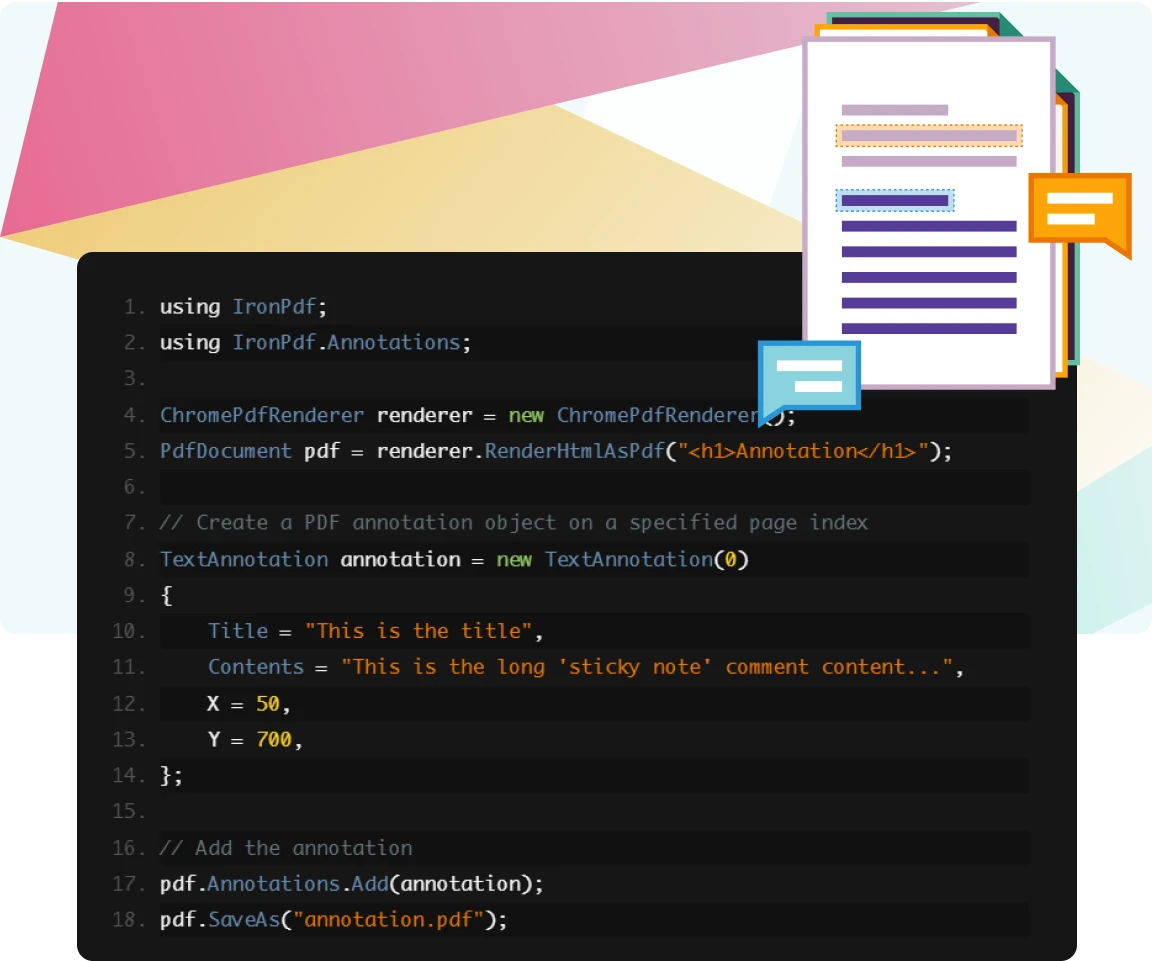The image size is (1152, 961).
Task: Click the orange comment bubble icon
Action: coord(1080,213)
